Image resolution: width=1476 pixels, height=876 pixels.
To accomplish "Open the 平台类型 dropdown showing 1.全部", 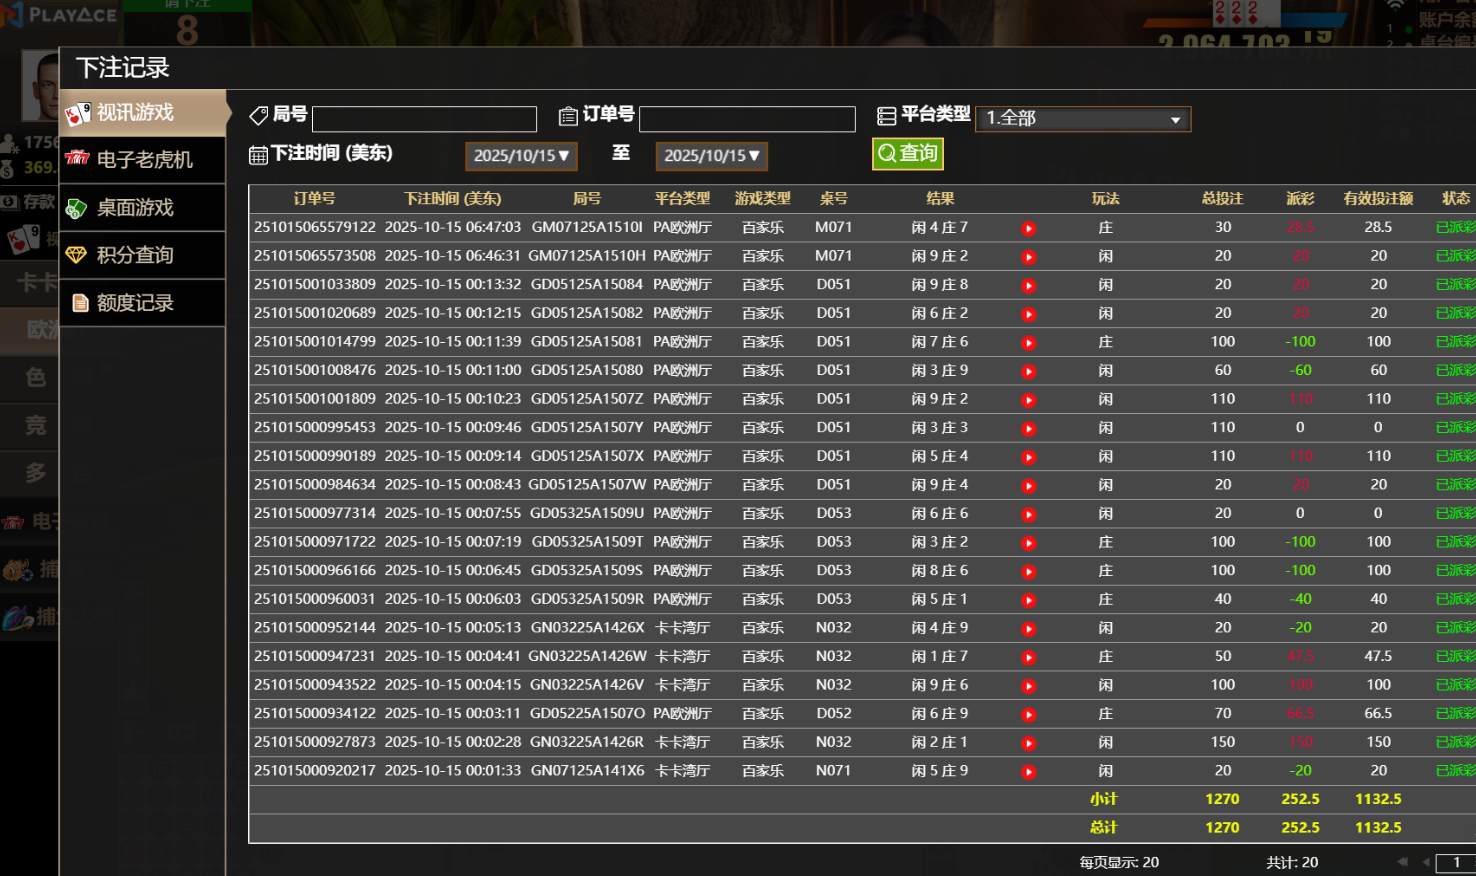I will coord(1082,119).
